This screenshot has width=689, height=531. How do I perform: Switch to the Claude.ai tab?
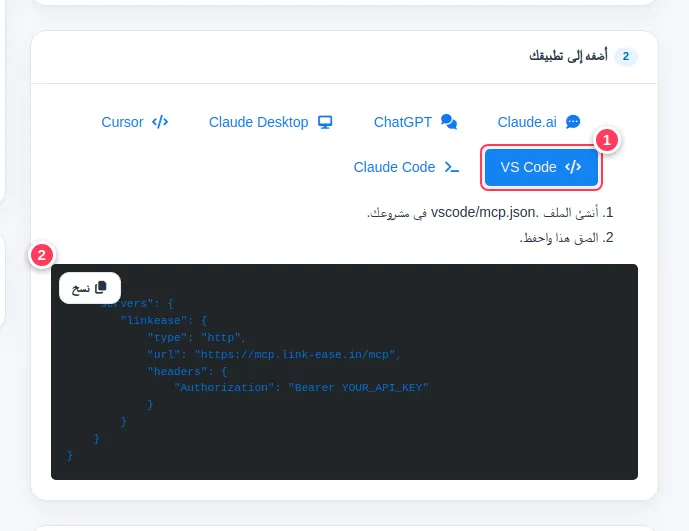pyautogui.click(x=539, y=122)
